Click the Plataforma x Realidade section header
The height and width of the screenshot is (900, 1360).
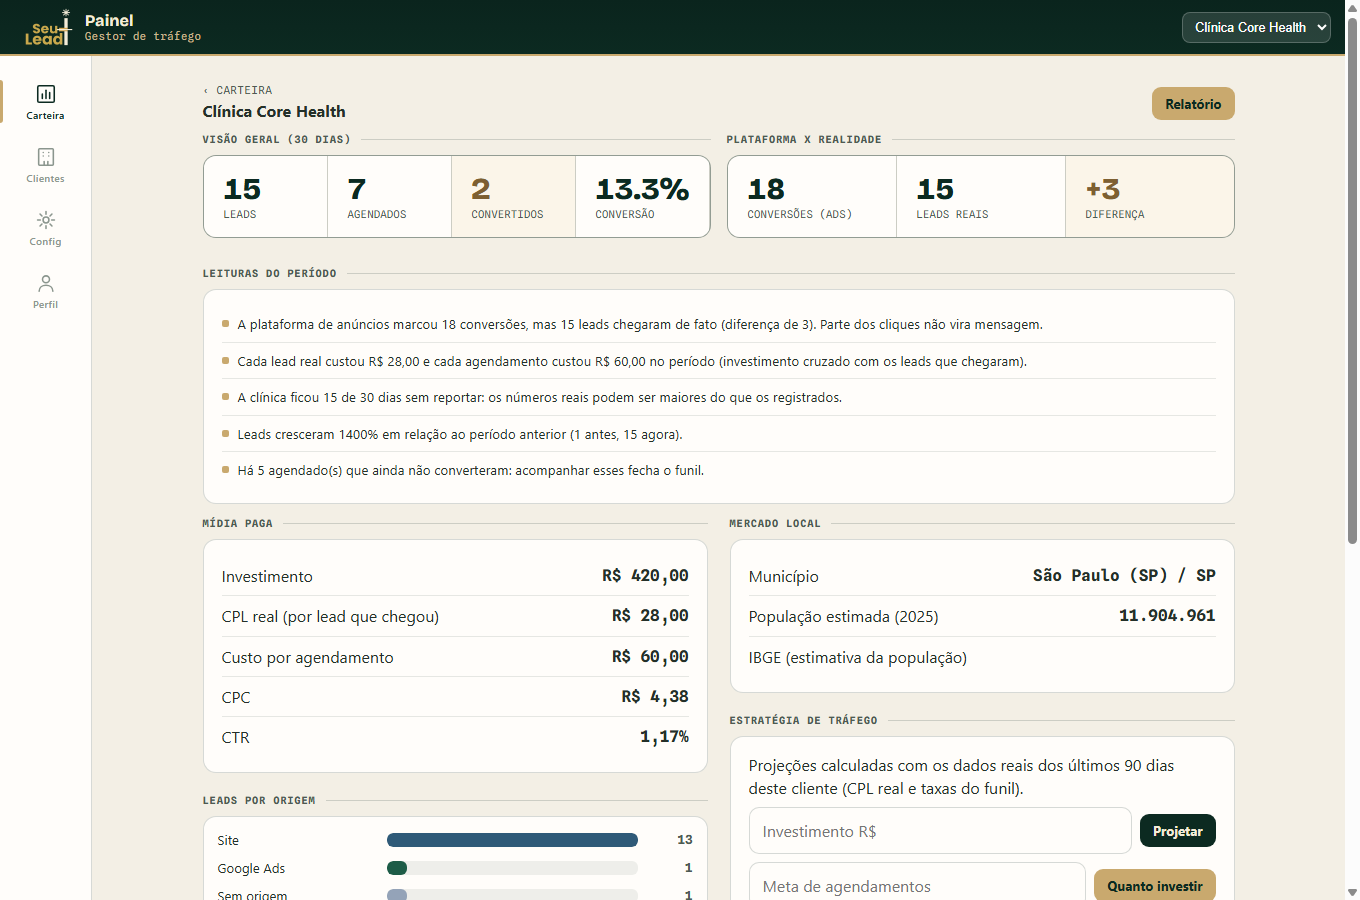pyautogui.click(x=804, y=140)
